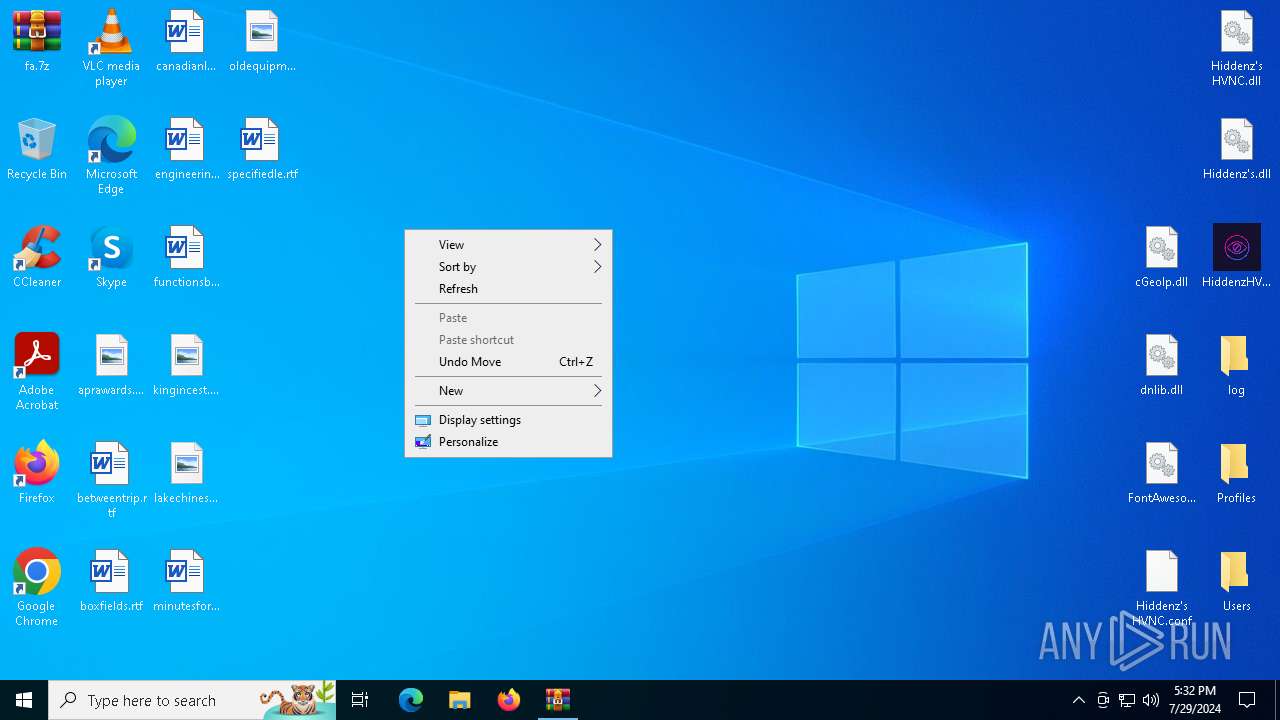1280x720 pixels.
Task: Expand the Sort by submenu
Action: [x=508, y=267]
